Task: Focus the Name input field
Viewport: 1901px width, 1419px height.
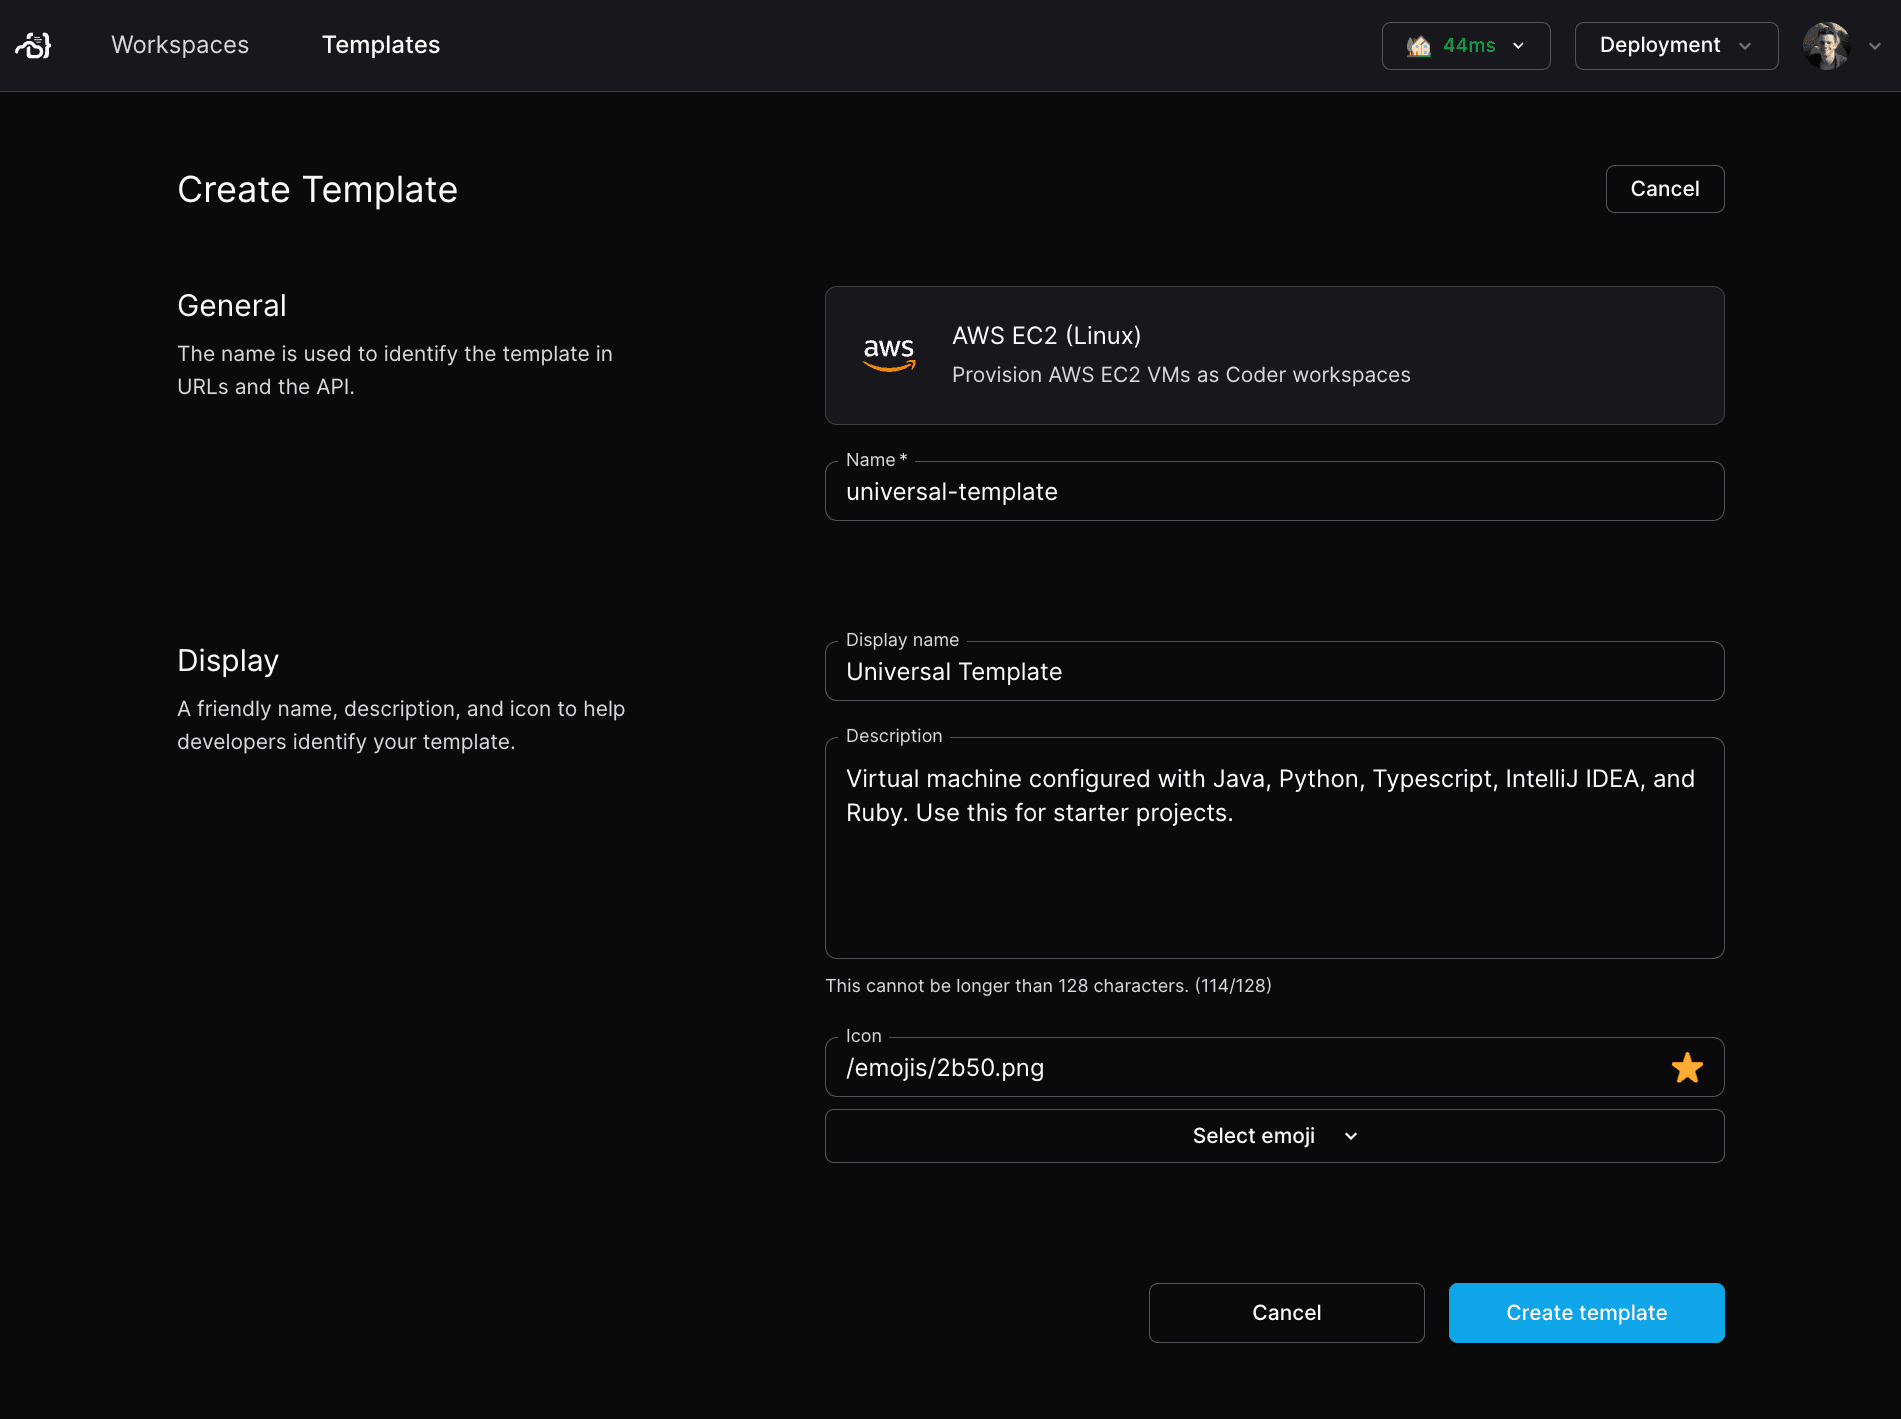Action: point(1275,491)
